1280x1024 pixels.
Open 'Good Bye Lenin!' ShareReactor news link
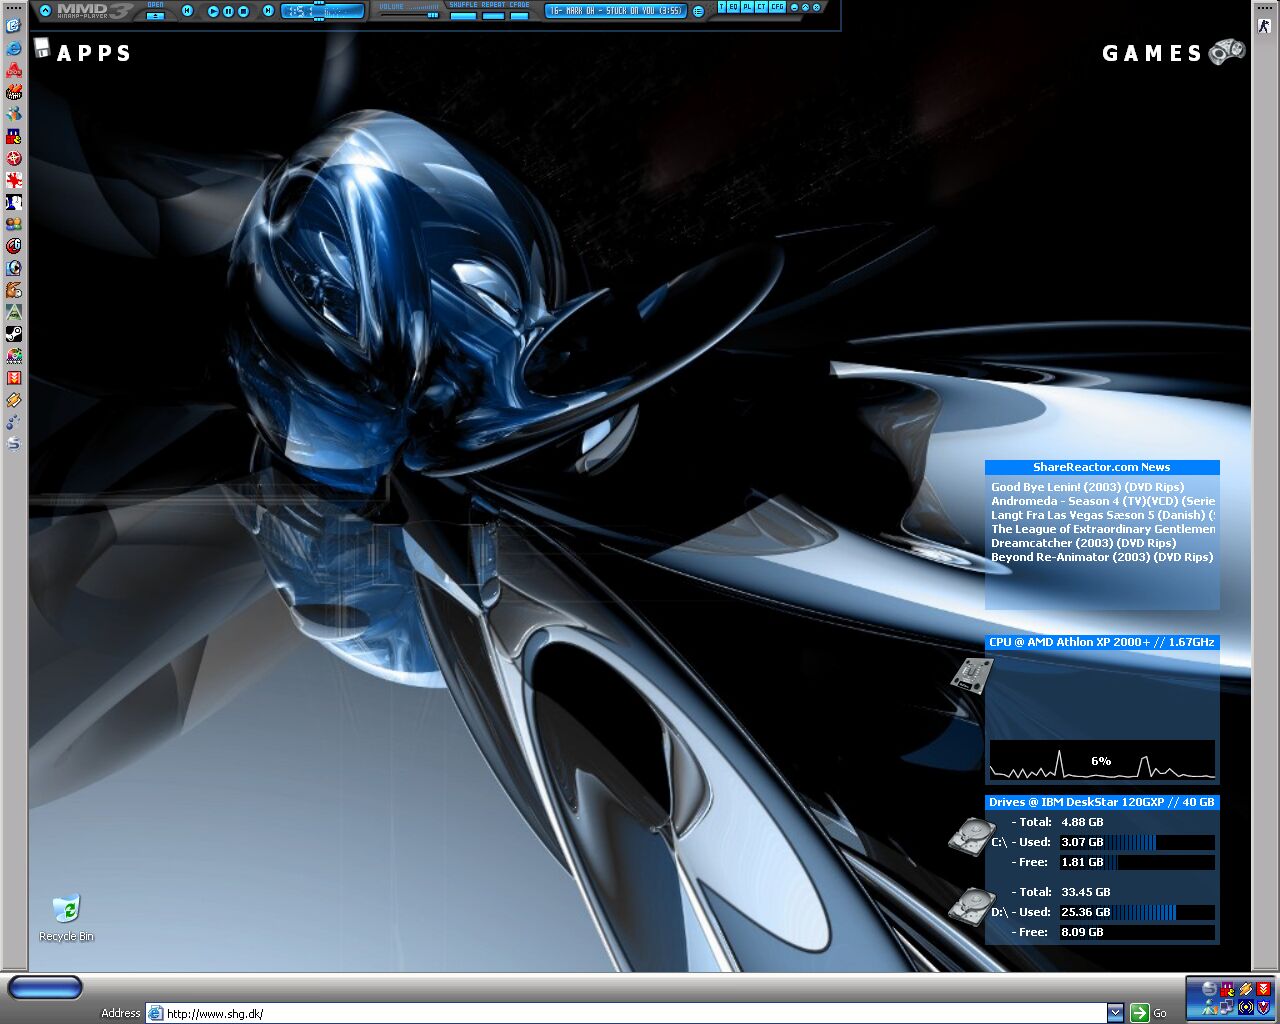(x=1087, y=487)
